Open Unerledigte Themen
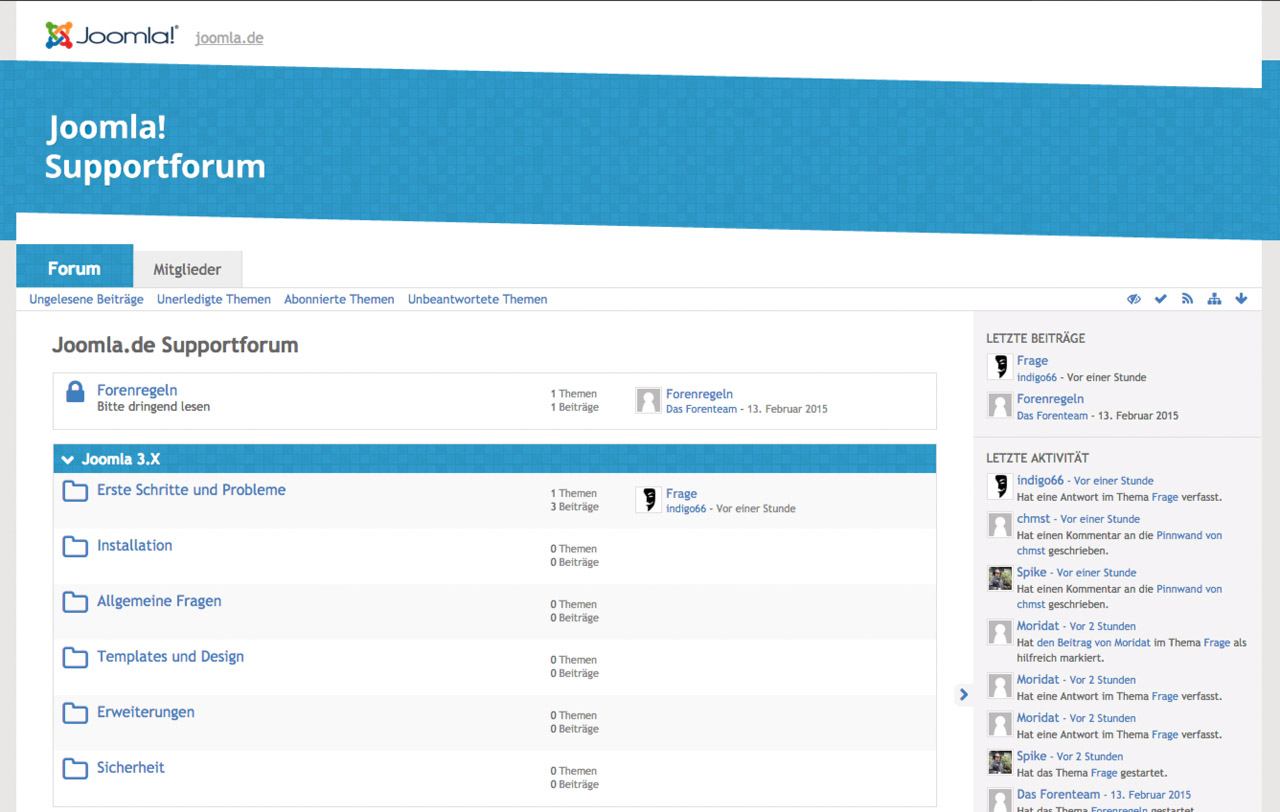This screenshot has height=812, width=1280. point(214,299)
